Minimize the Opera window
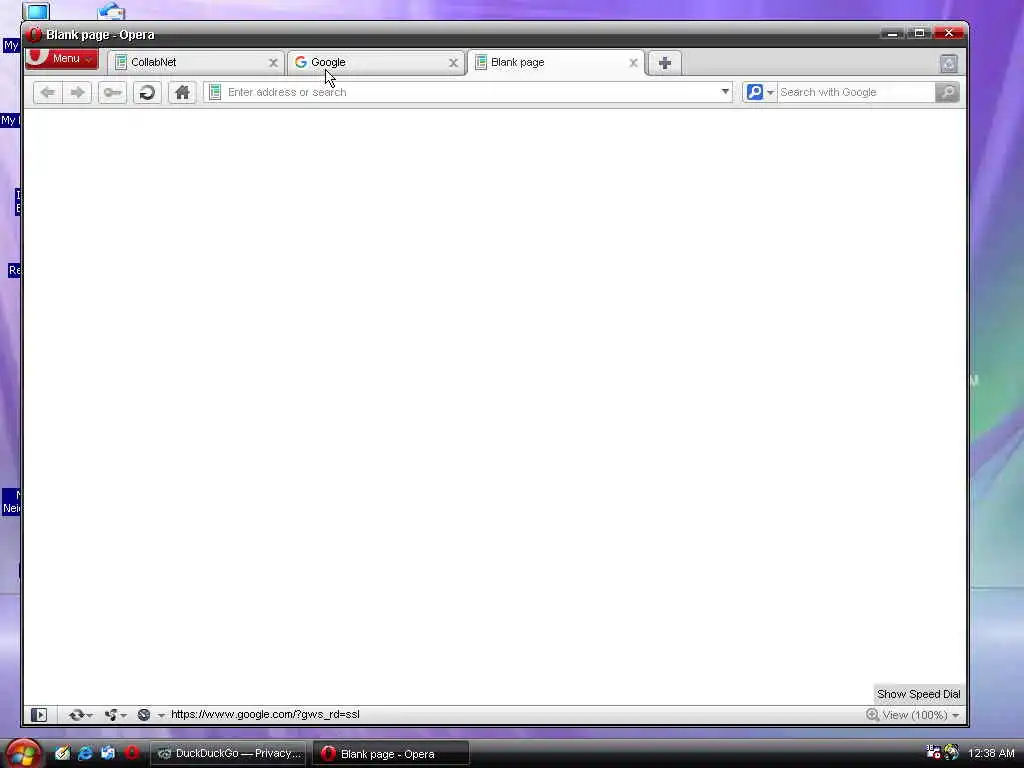Viewport: 1024px width, 768px height. coord(891,33)
